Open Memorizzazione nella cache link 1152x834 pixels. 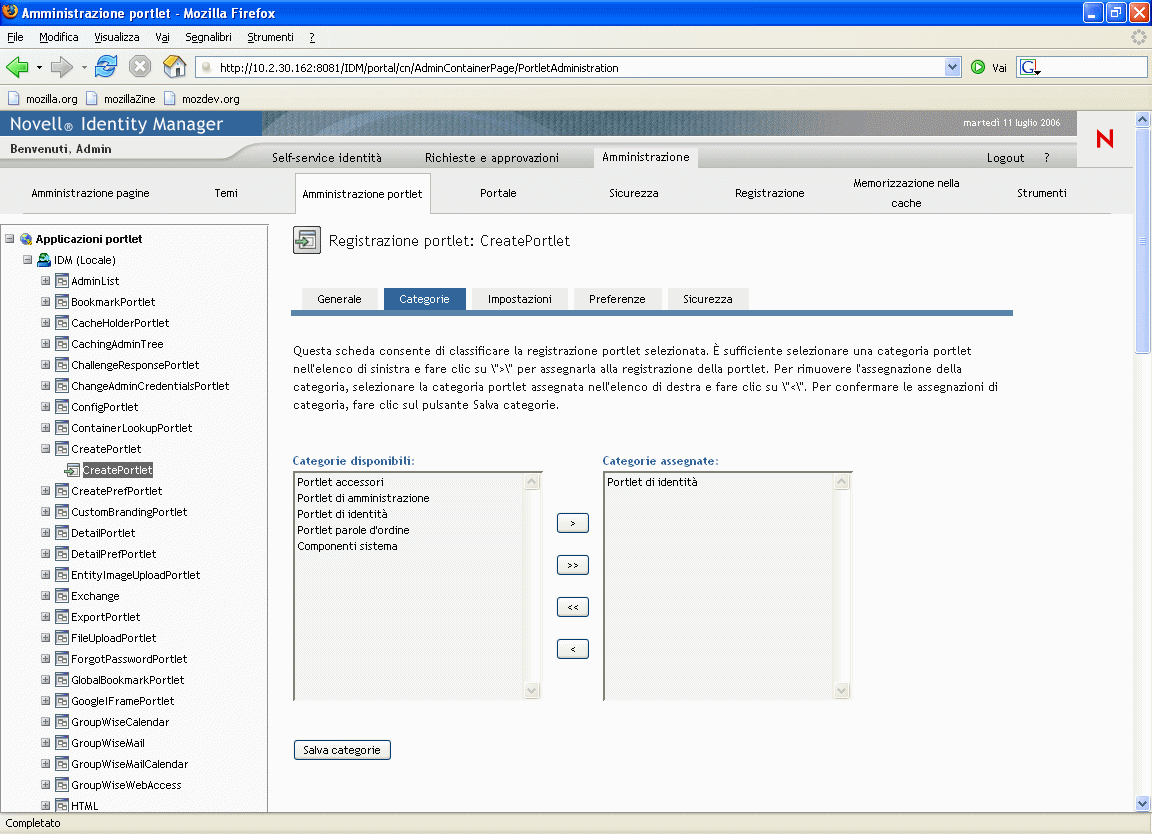[906, 193]
